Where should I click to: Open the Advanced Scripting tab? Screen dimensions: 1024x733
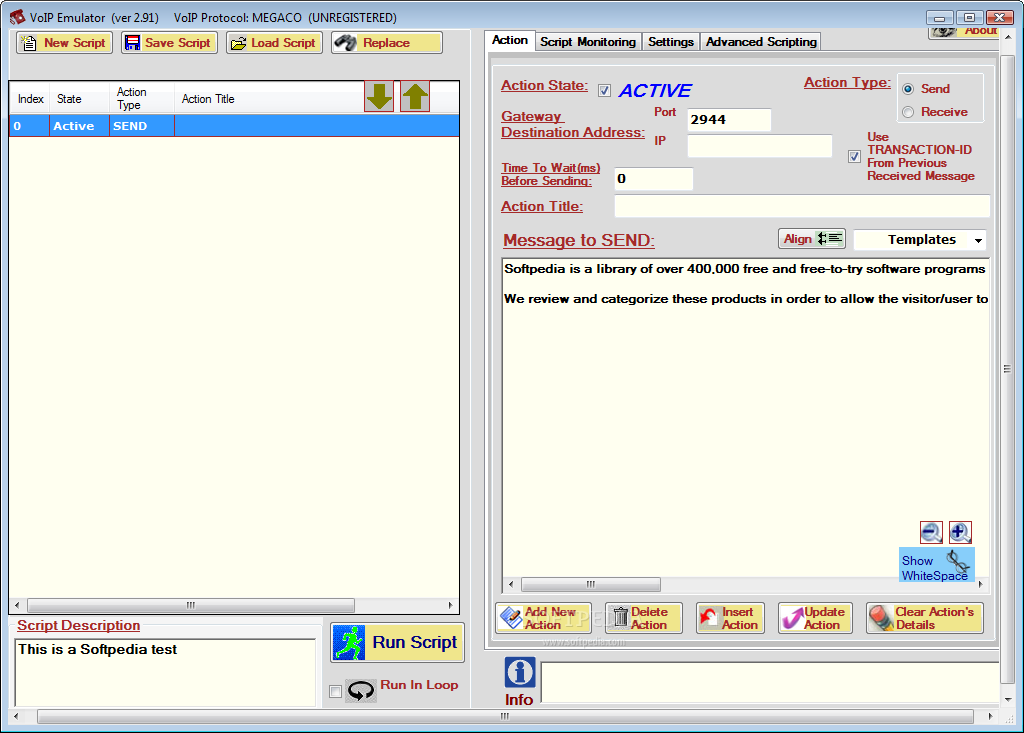click(x=761, y=42)
